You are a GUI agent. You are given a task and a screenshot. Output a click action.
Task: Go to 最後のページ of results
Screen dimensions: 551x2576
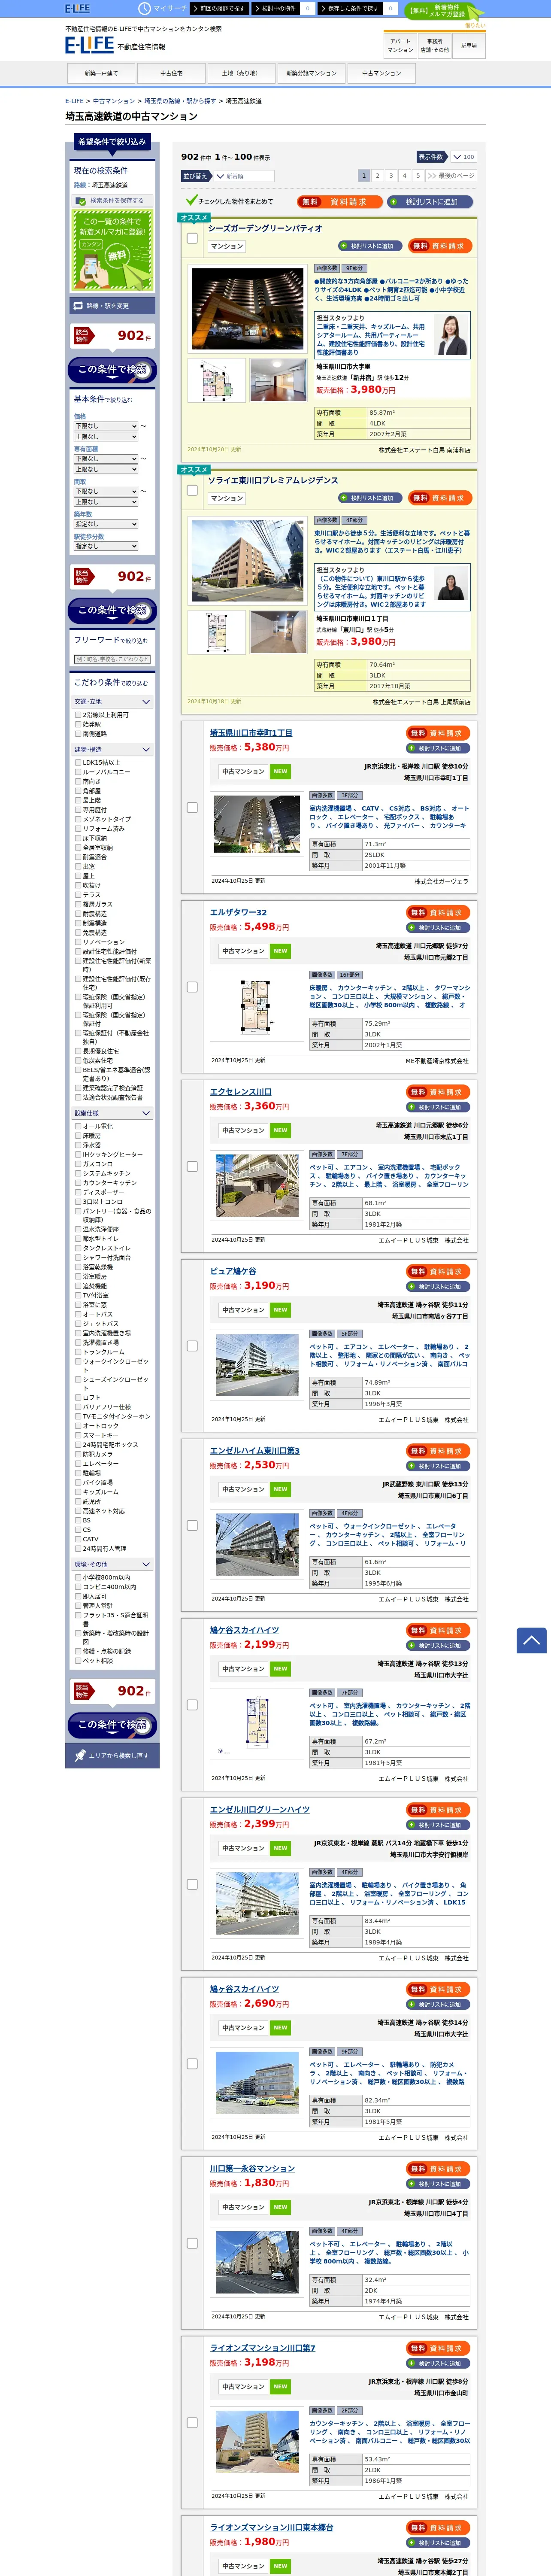click(x=451, y=176)
